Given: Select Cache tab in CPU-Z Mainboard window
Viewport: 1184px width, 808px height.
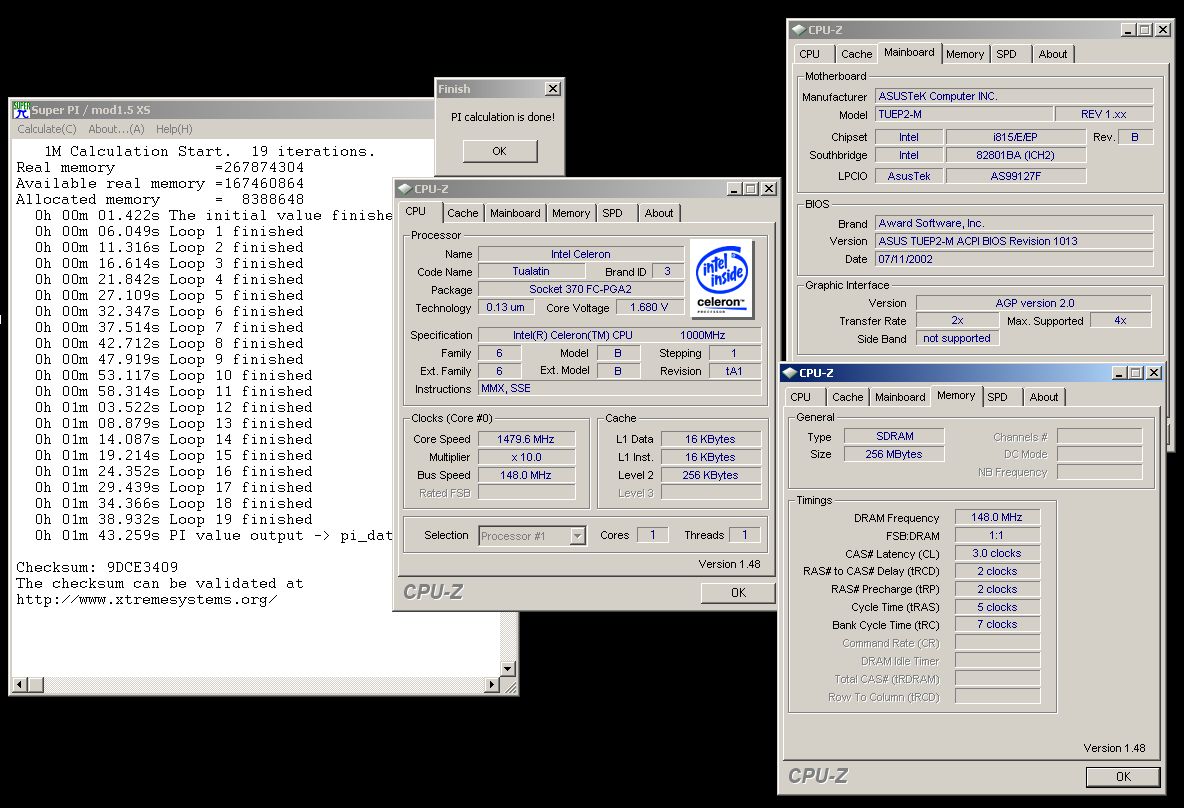Looking at the screenshot, I should pyautogui.click(x=856, y=54).
